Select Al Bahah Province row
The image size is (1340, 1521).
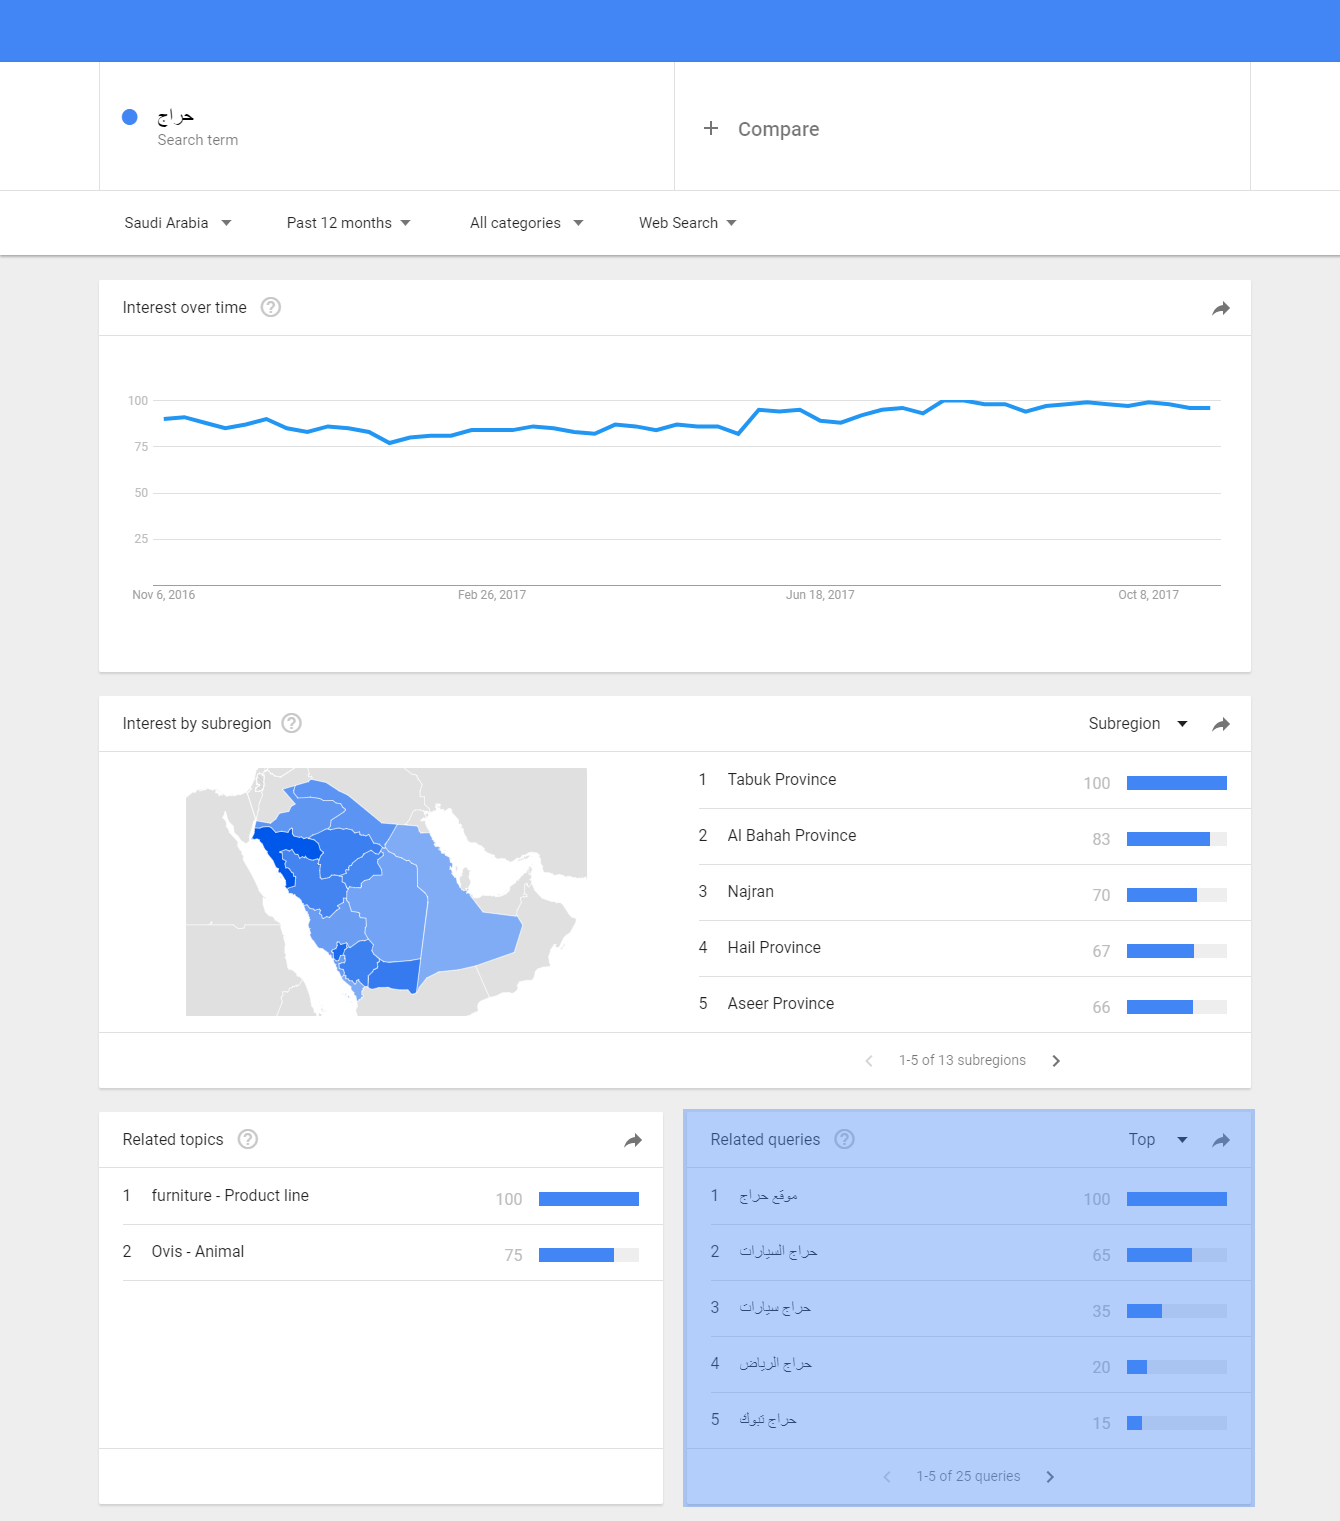point(975,836)
